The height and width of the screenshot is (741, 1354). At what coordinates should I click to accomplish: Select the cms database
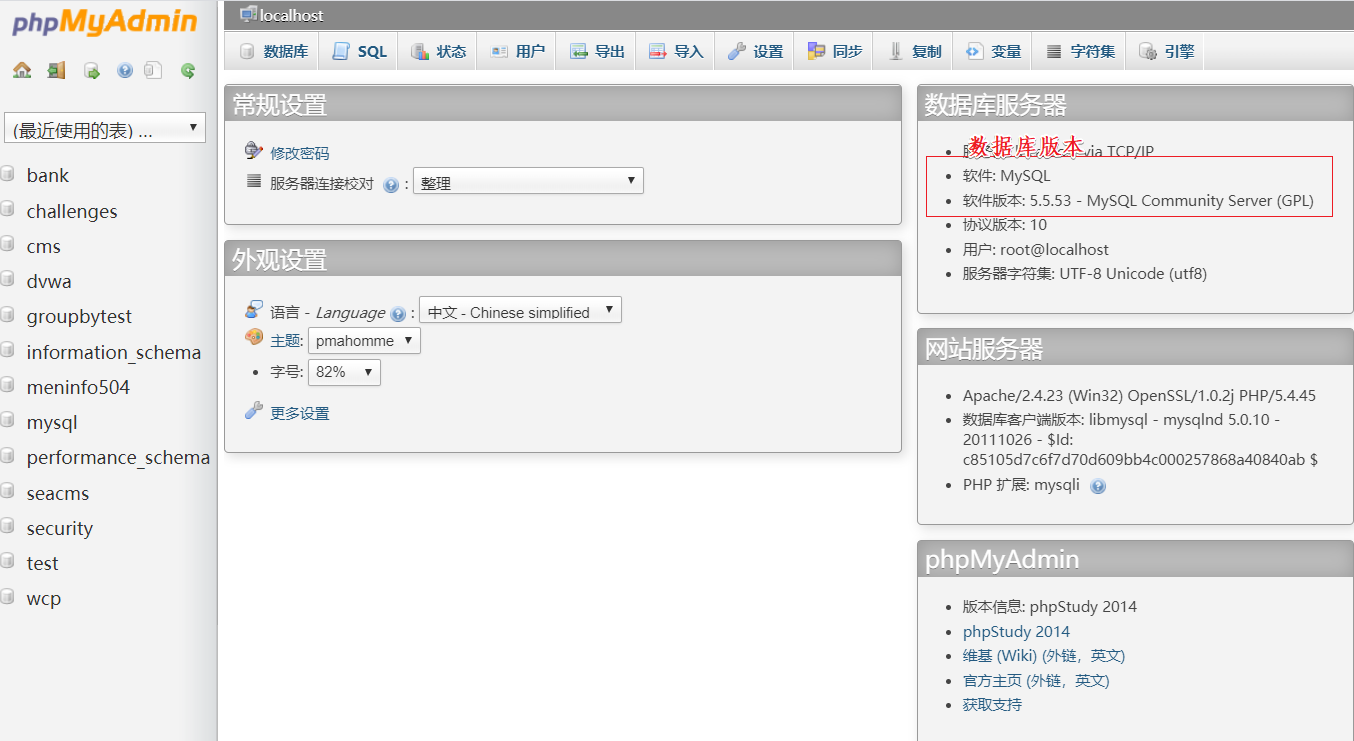pos(43,246)
